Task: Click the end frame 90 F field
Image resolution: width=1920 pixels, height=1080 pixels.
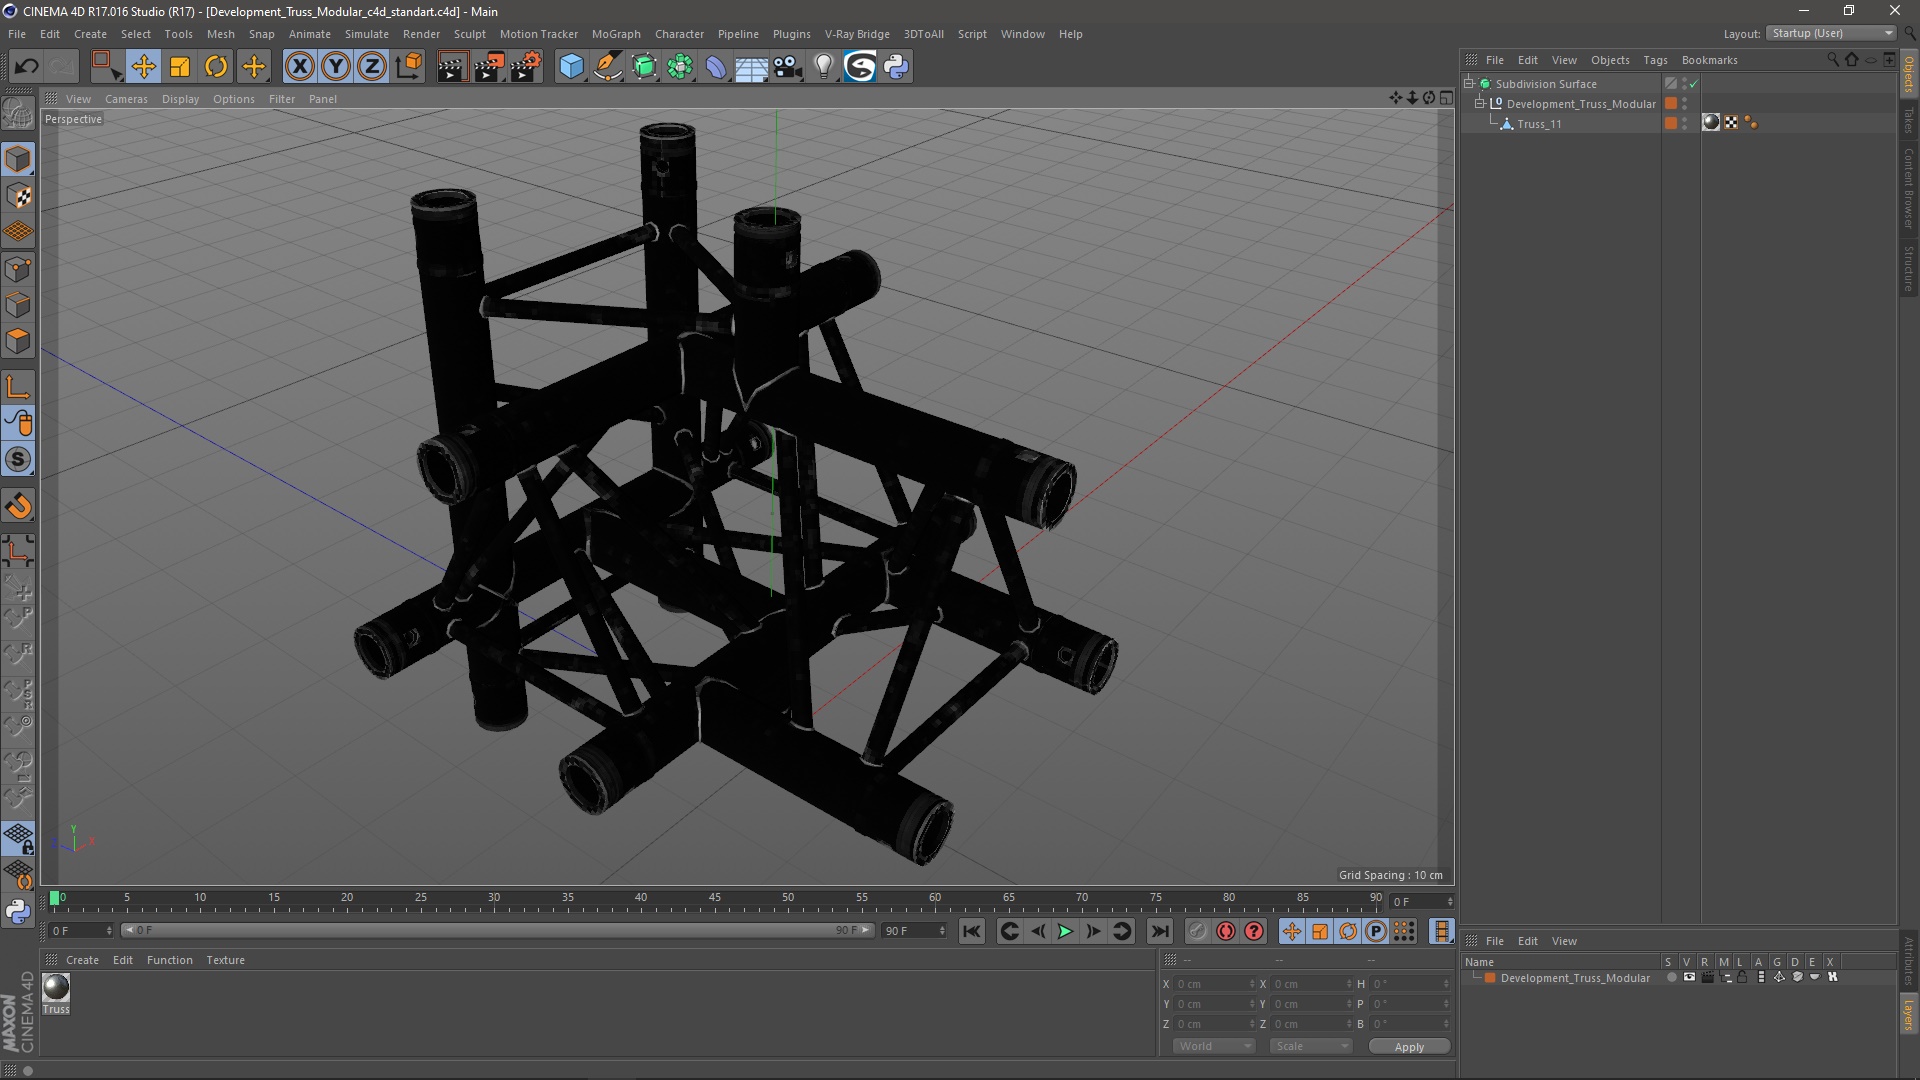Action: pos(913,931)
